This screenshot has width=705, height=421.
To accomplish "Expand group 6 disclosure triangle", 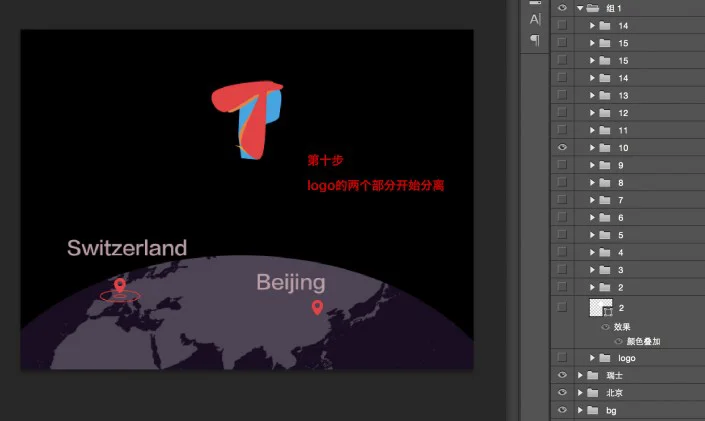I will tap(592, 218).
